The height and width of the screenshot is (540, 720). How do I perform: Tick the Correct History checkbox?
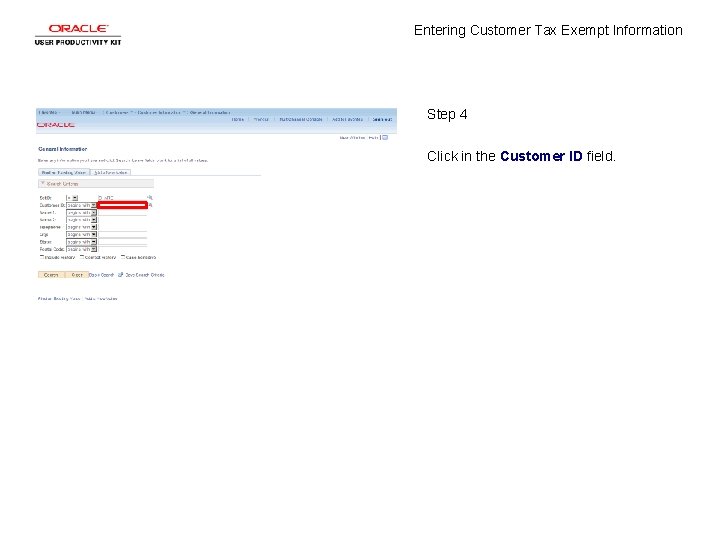82,257
